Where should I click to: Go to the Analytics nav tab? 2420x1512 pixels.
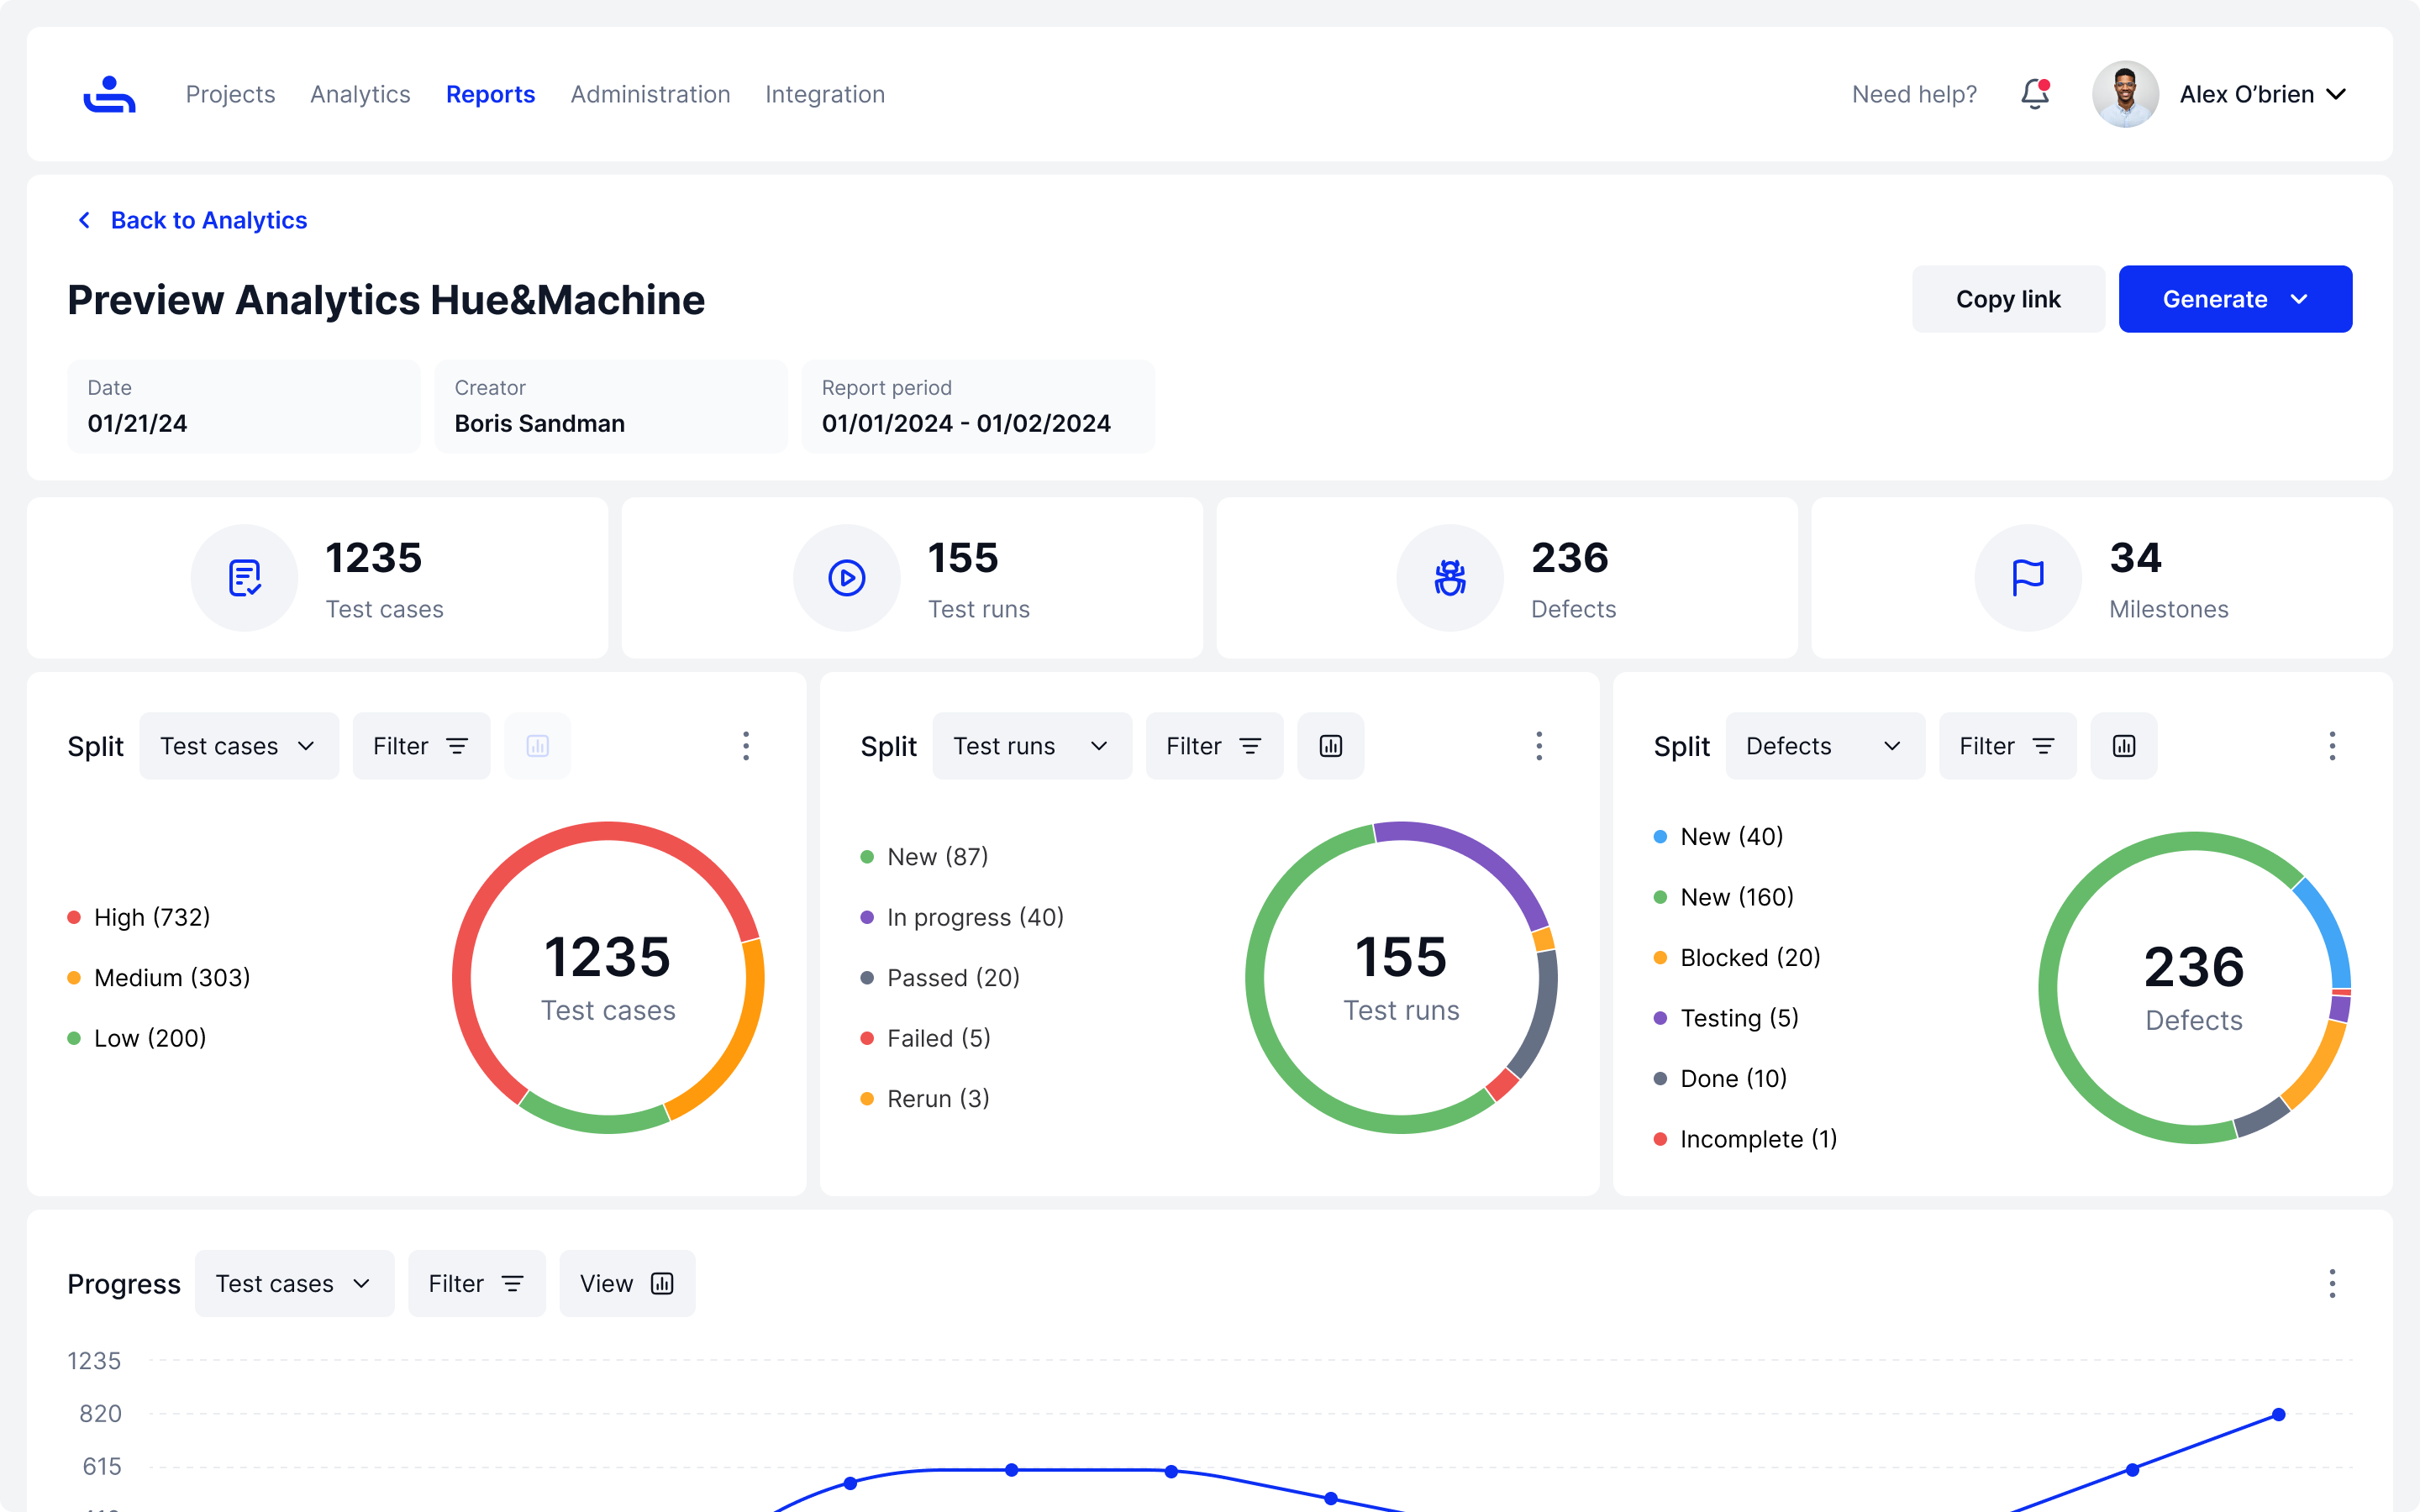coord(360,94)
